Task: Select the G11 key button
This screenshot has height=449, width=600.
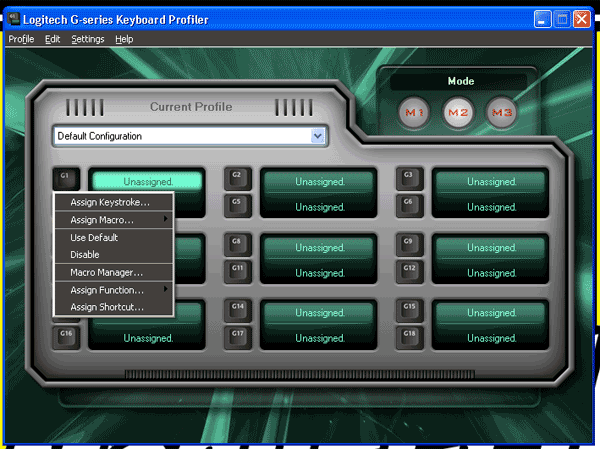Action: pyautogui.click(x=238, y=272)
